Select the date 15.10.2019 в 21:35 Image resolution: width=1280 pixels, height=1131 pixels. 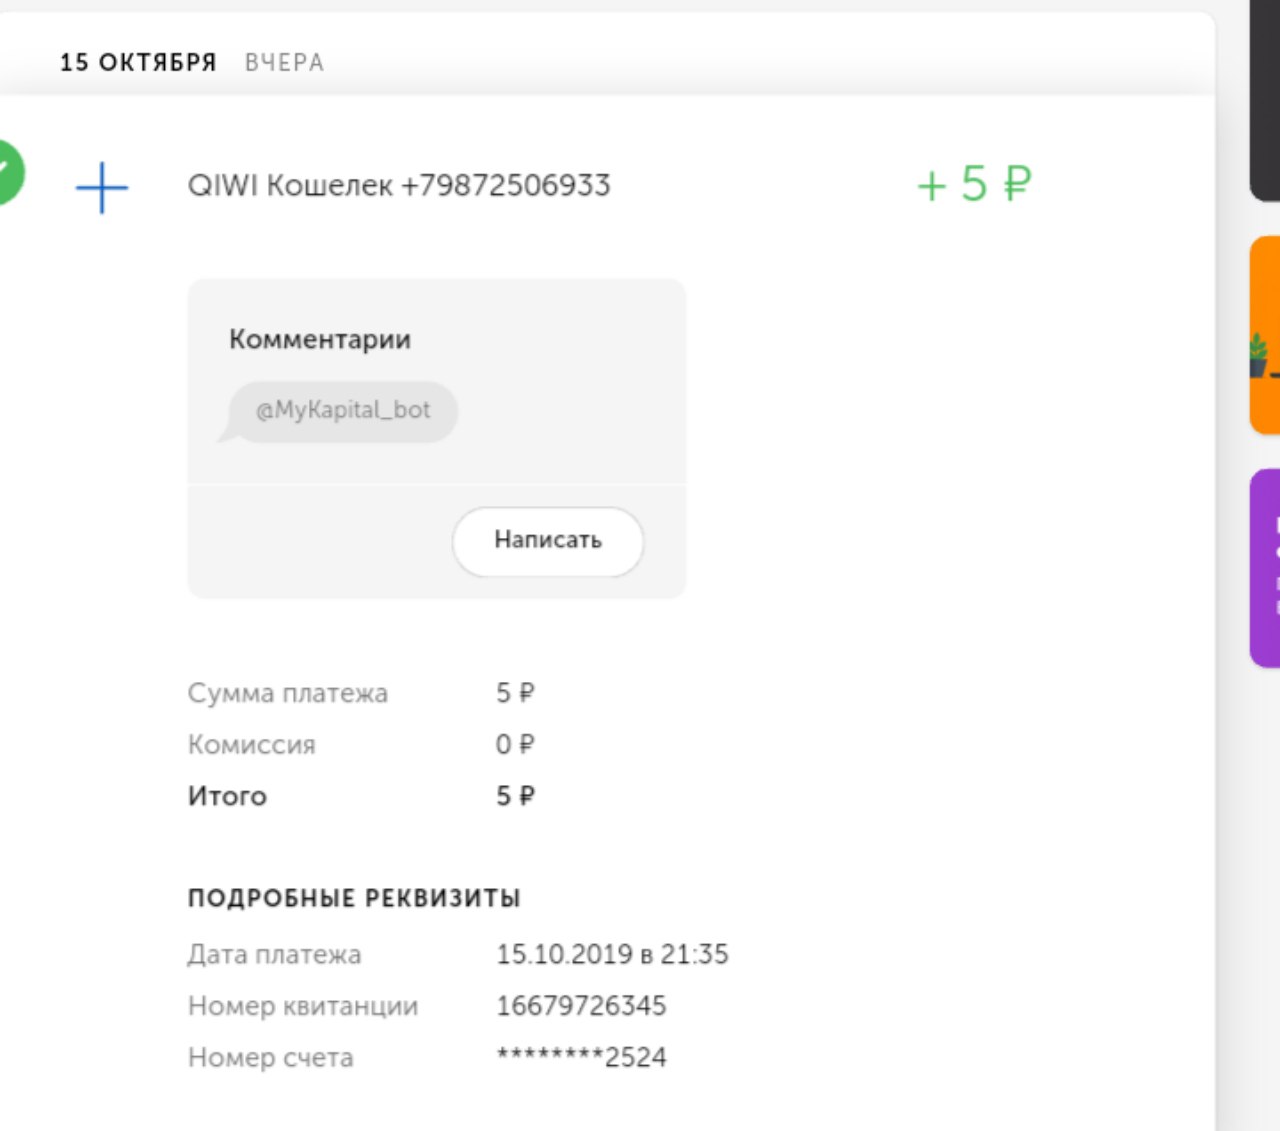coord(612,954)
